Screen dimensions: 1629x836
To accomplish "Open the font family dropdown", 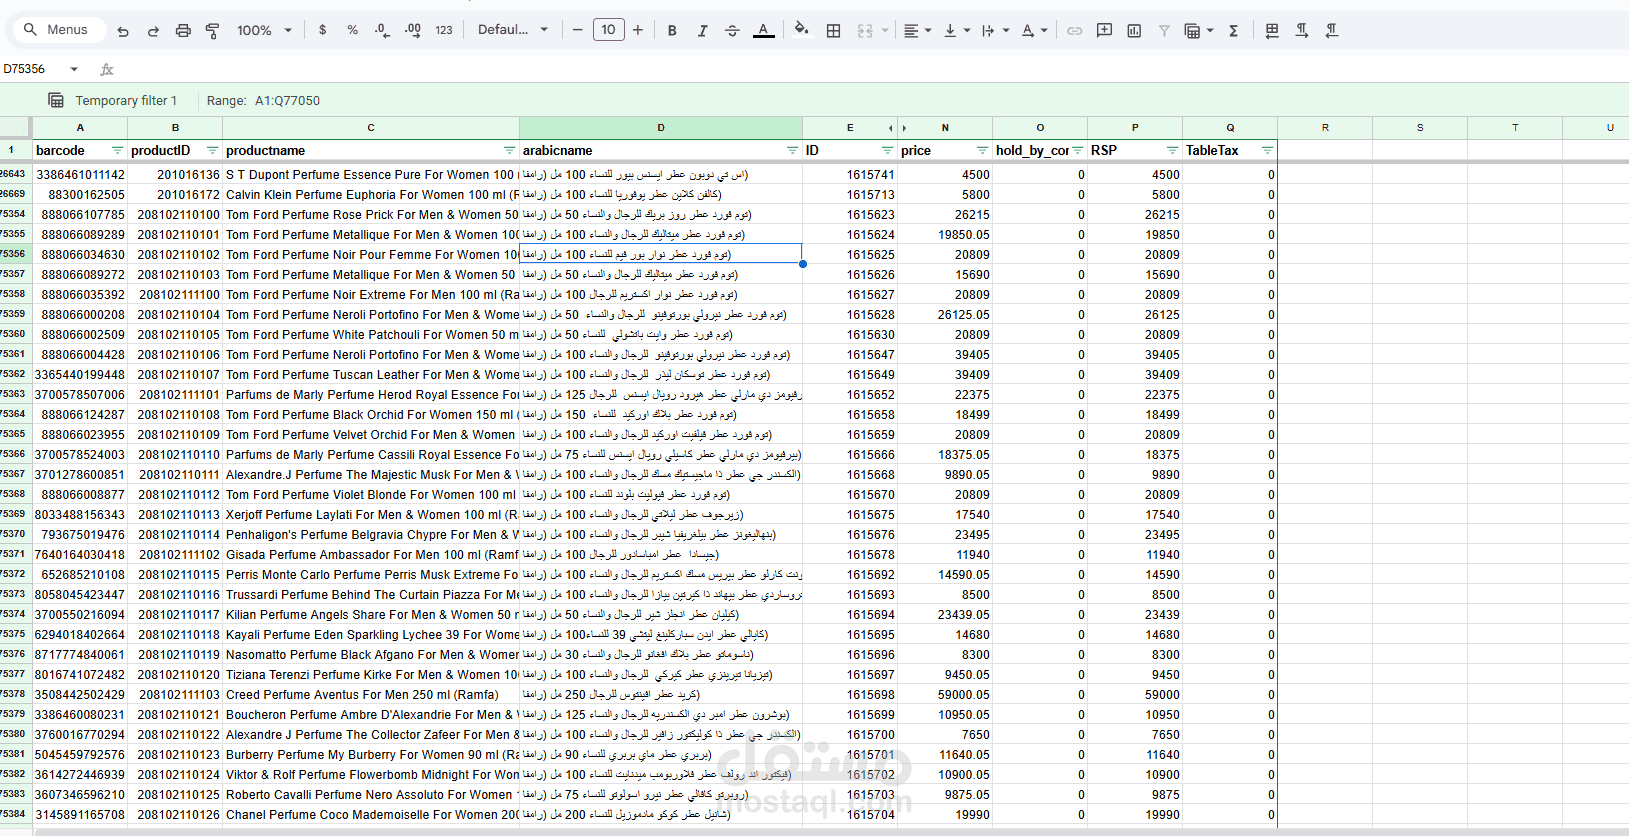I will [x=513, y=30].
